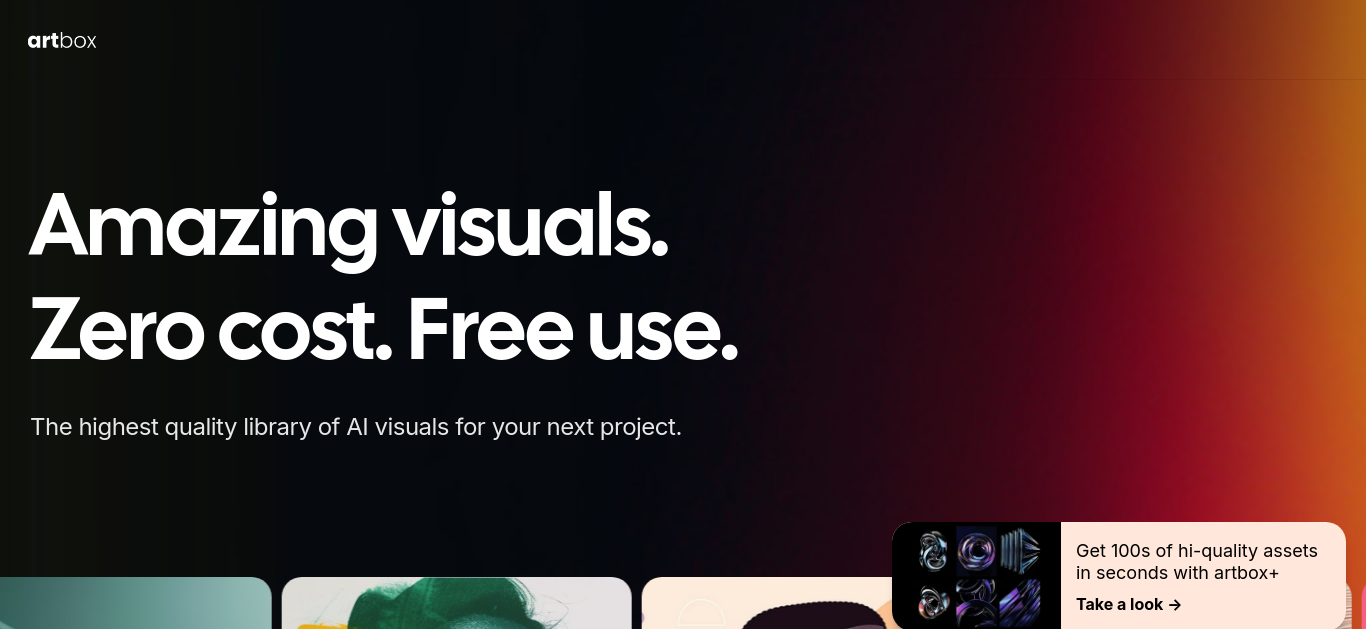Viewport: 1366px width, 629px height.
Task: Click the dark blob shape in peach card
Action: (815, 615)
